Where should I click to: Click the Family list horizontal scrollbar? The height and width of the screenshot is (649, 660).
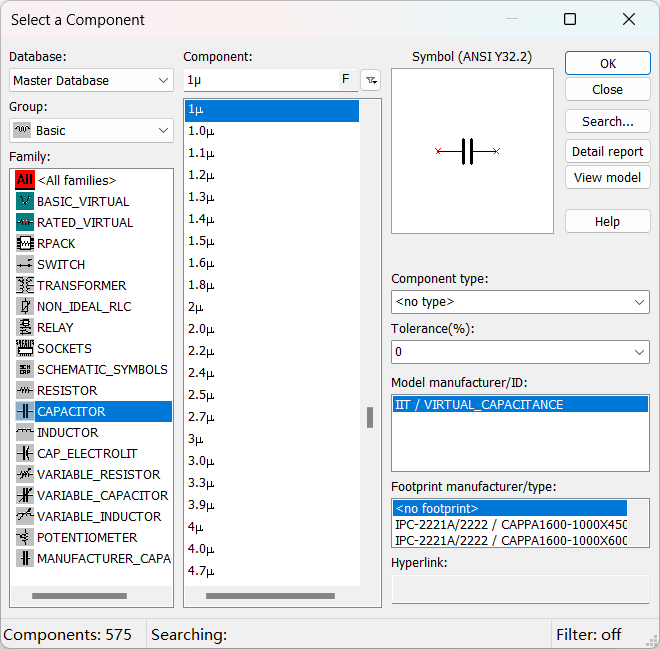click(x=80, y=596)
